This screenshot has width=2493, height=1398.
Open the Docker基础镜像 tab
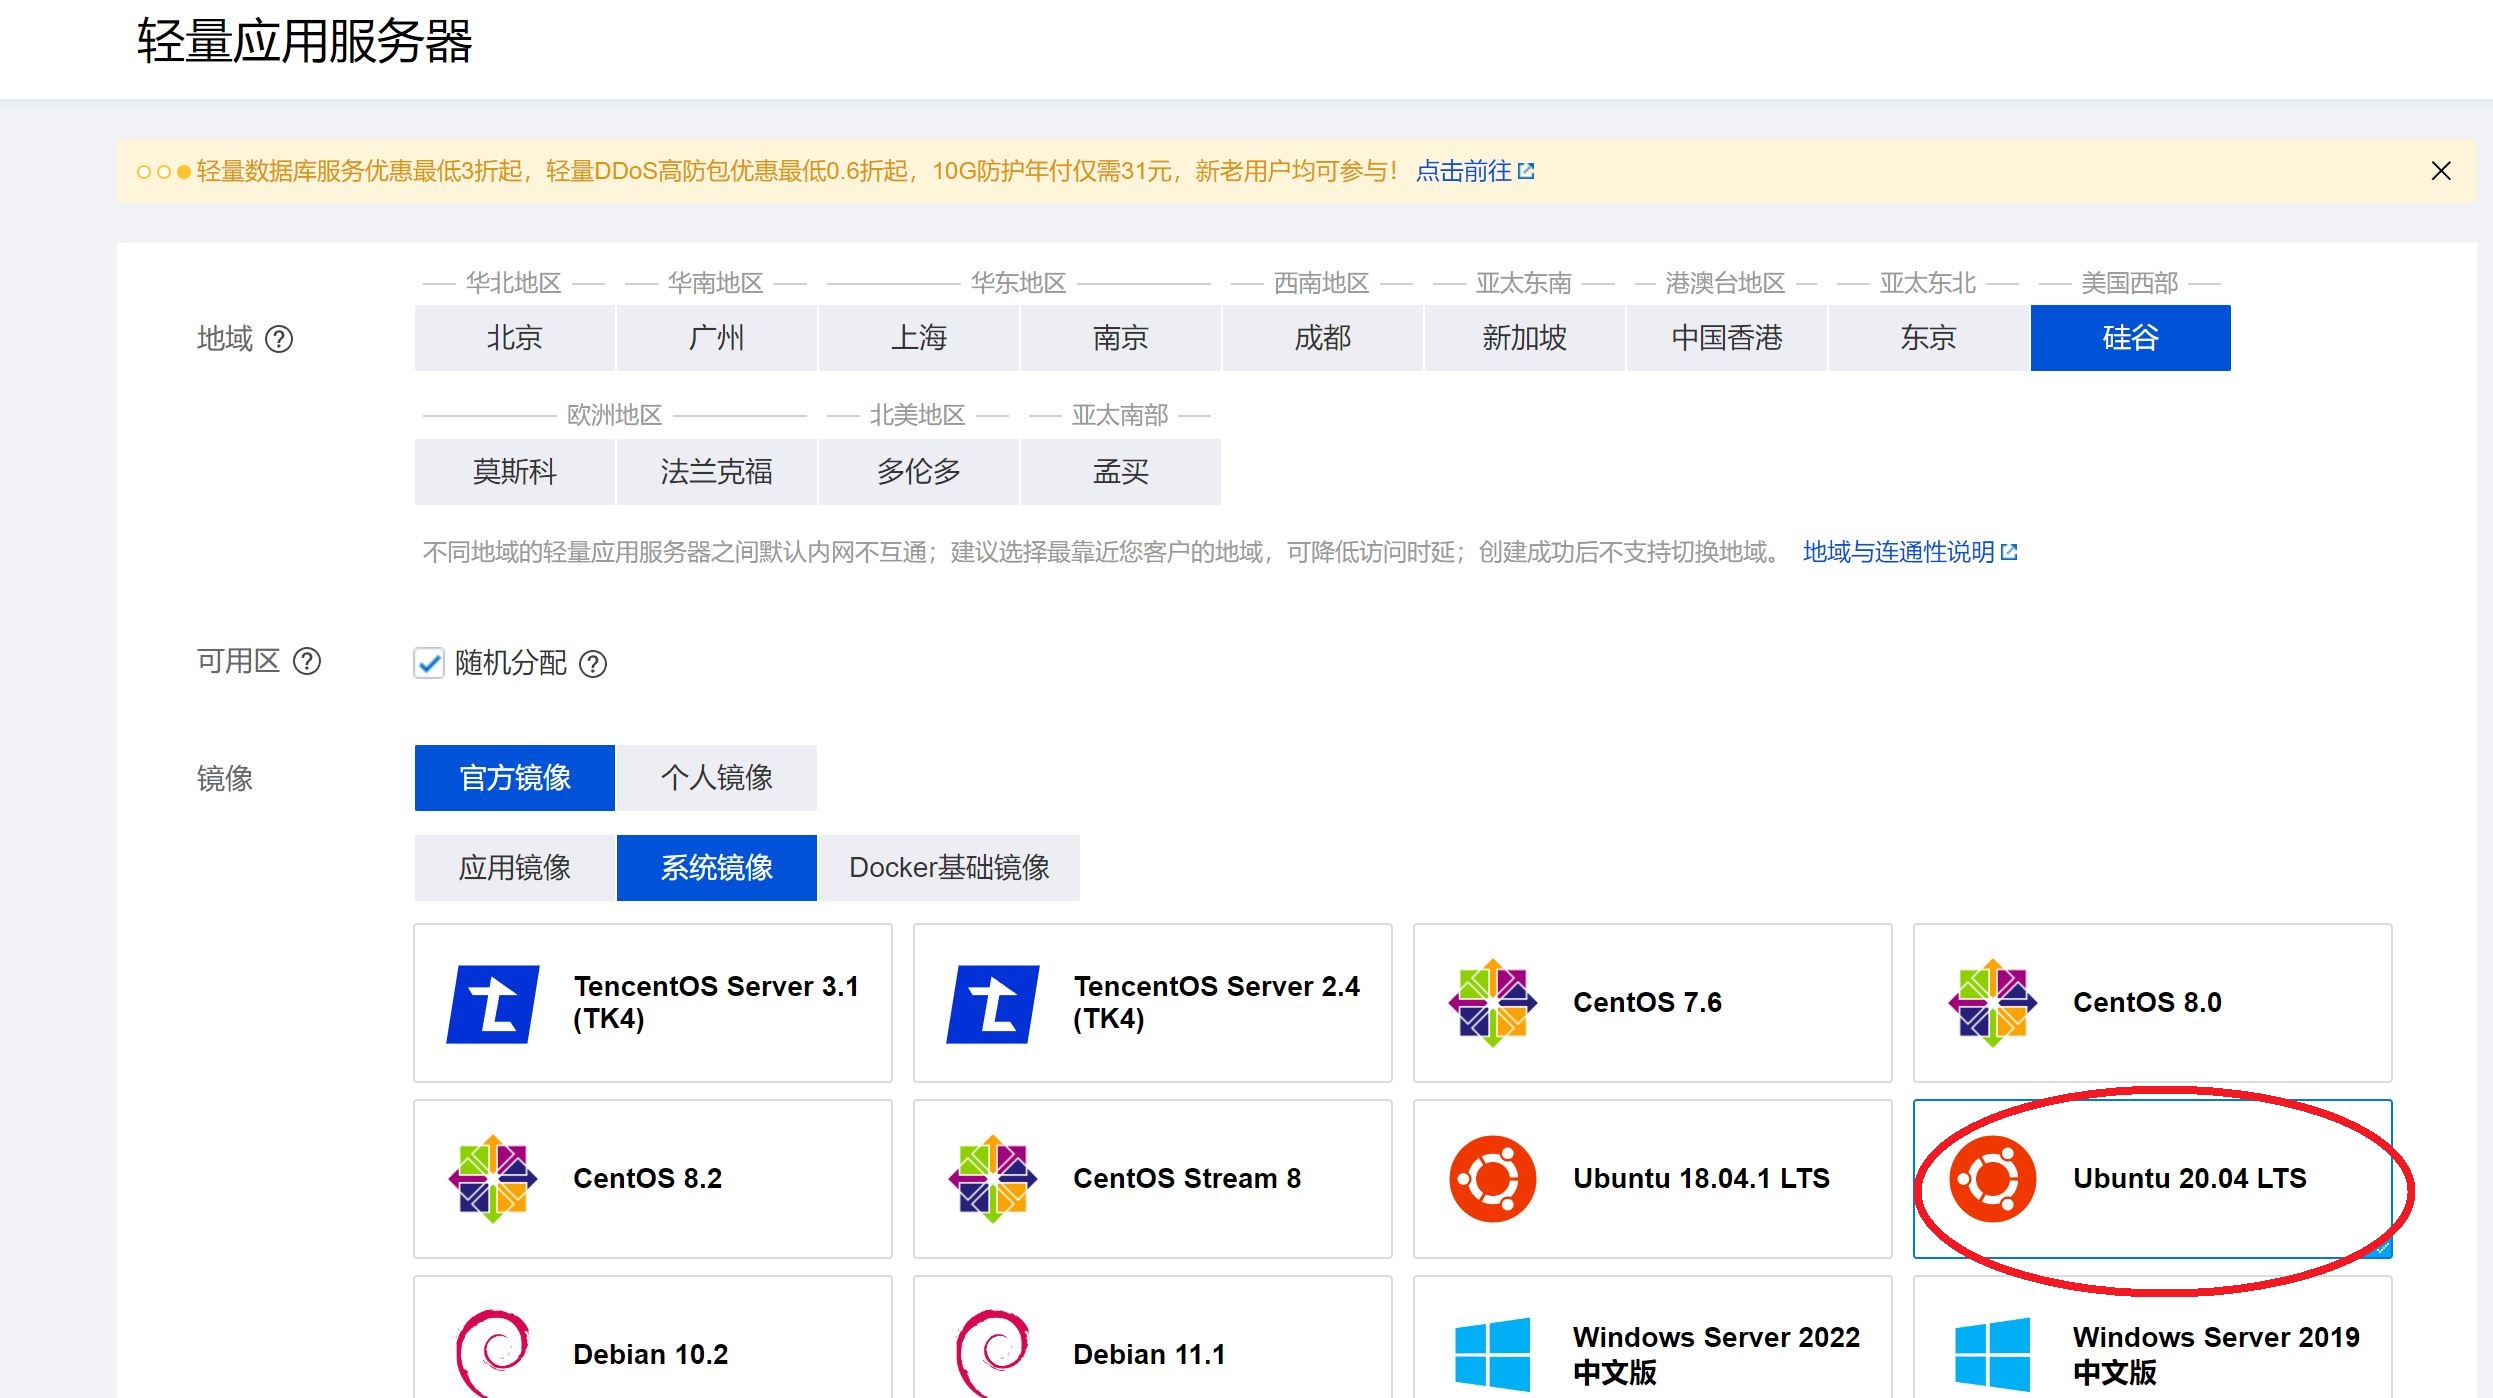coord(948,868)
